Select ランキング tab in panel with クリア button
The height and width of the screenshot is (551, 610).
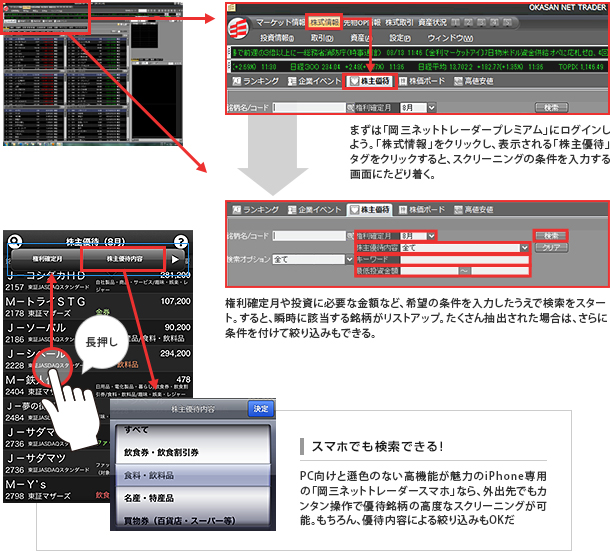(256, 209)
